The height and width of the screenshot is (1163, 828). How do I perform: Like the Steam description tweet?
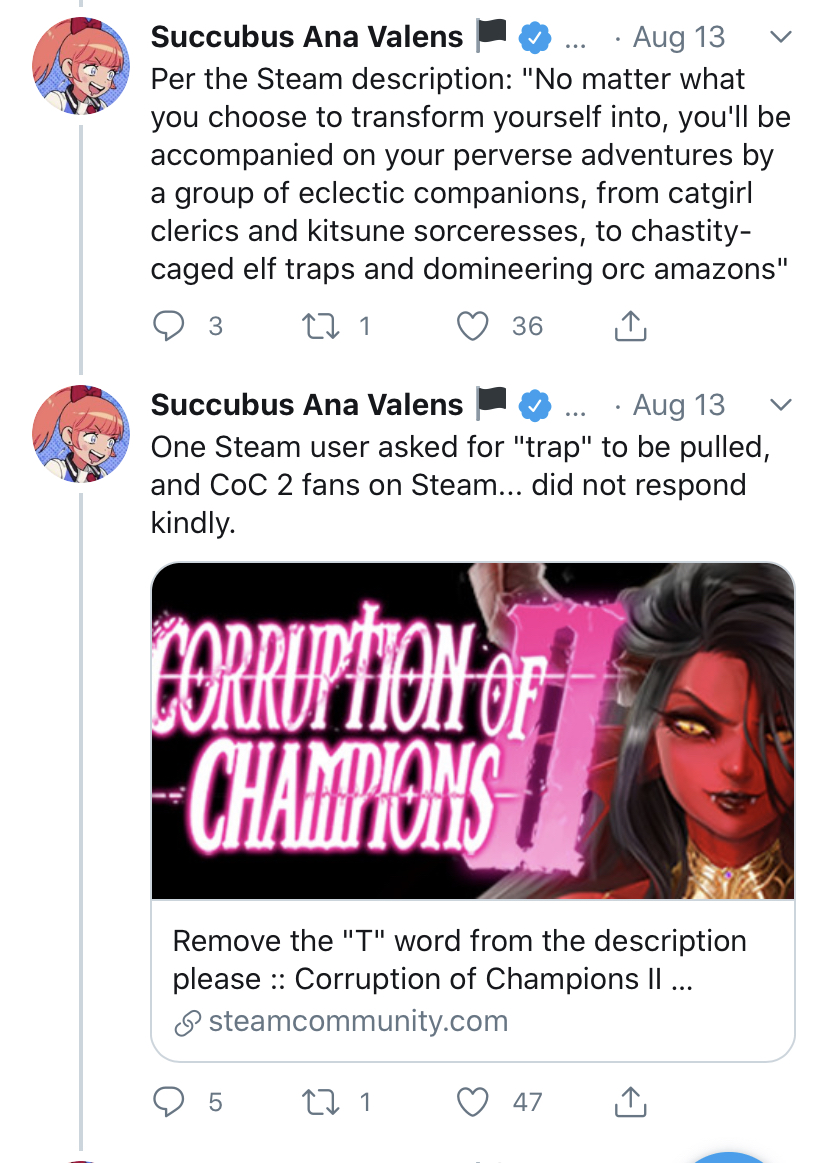coord(471,325)
